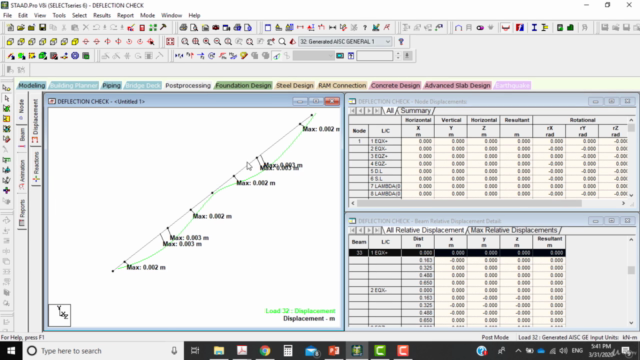This screenshot has height=360, width=640.
Task: Click the Zoom In magnifier icon
Action: (x=207, y=42)
